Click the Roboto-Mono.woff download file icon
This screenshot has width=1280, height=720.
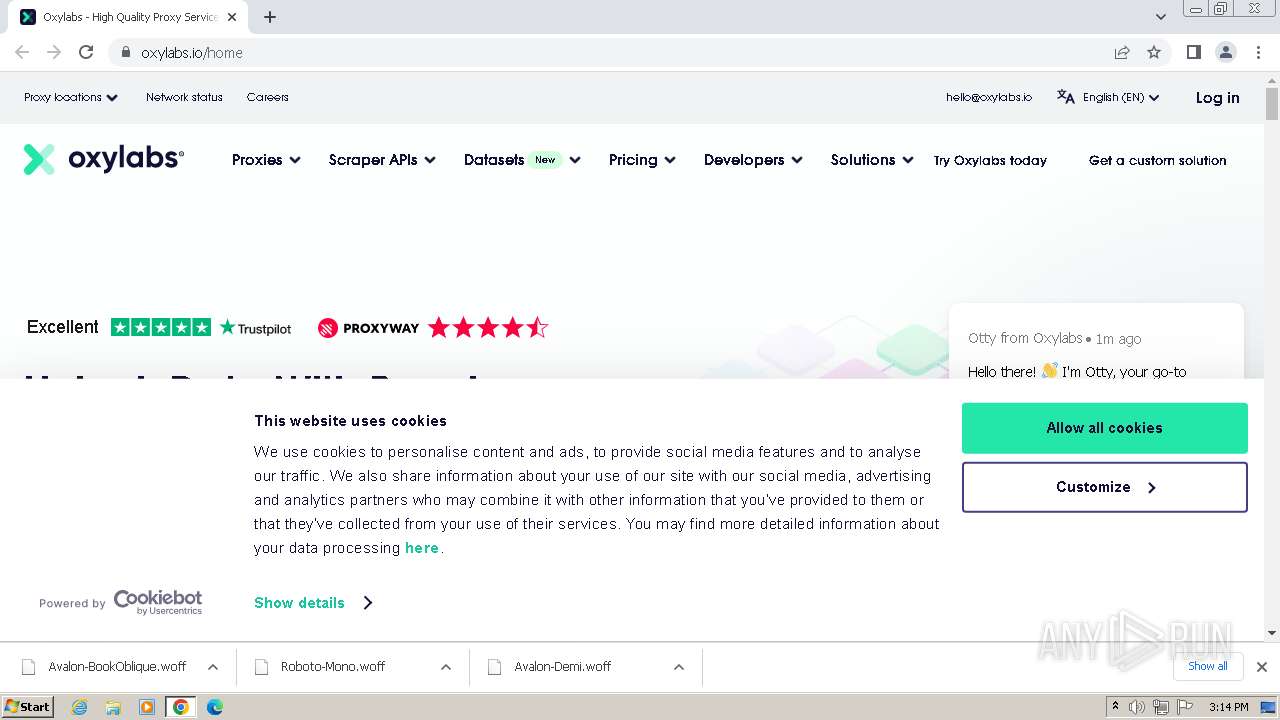coord(262,667)
